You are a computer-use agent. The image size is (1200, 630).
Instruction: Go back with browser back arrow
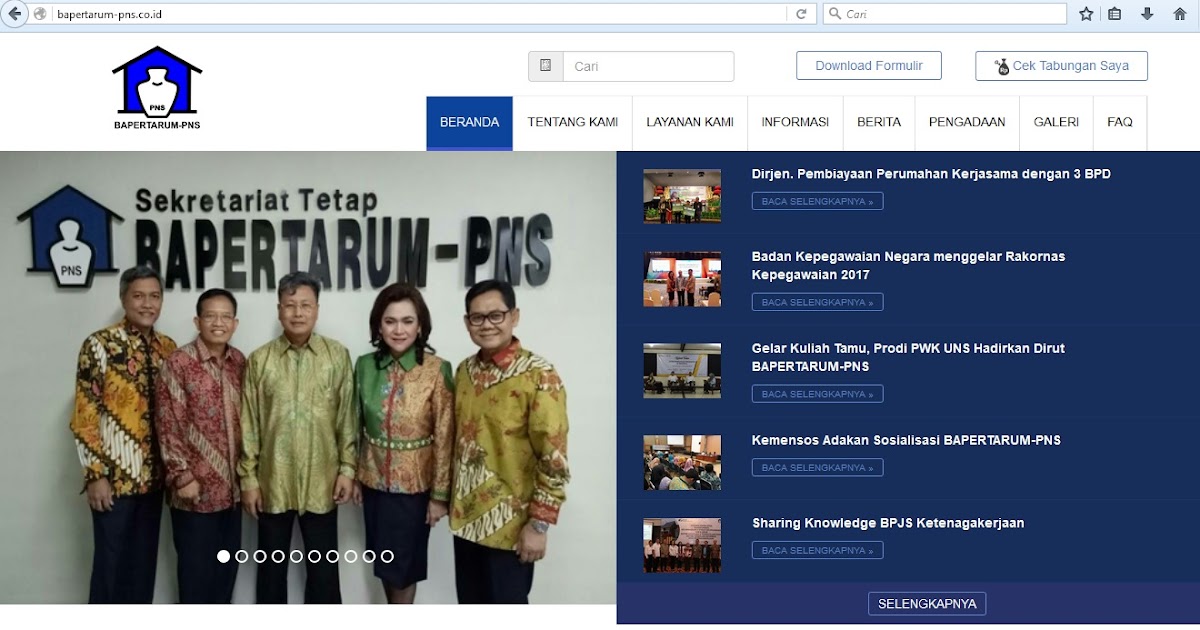click(x=14, y=14)
